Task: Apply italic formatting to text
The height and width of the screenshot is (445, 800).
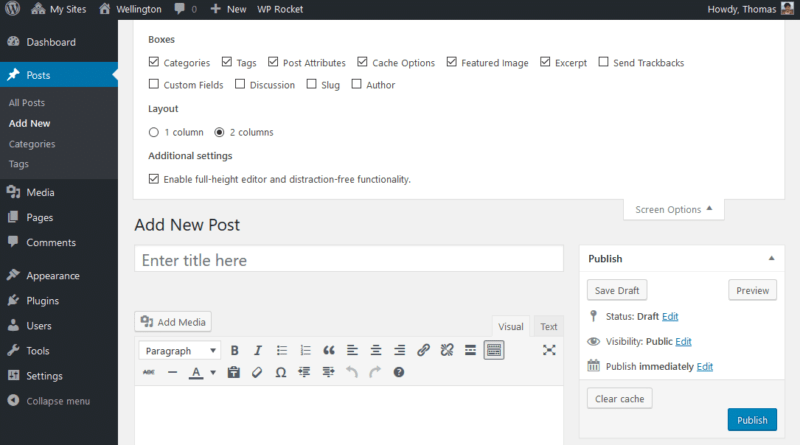Action: [x=258, y=350]
